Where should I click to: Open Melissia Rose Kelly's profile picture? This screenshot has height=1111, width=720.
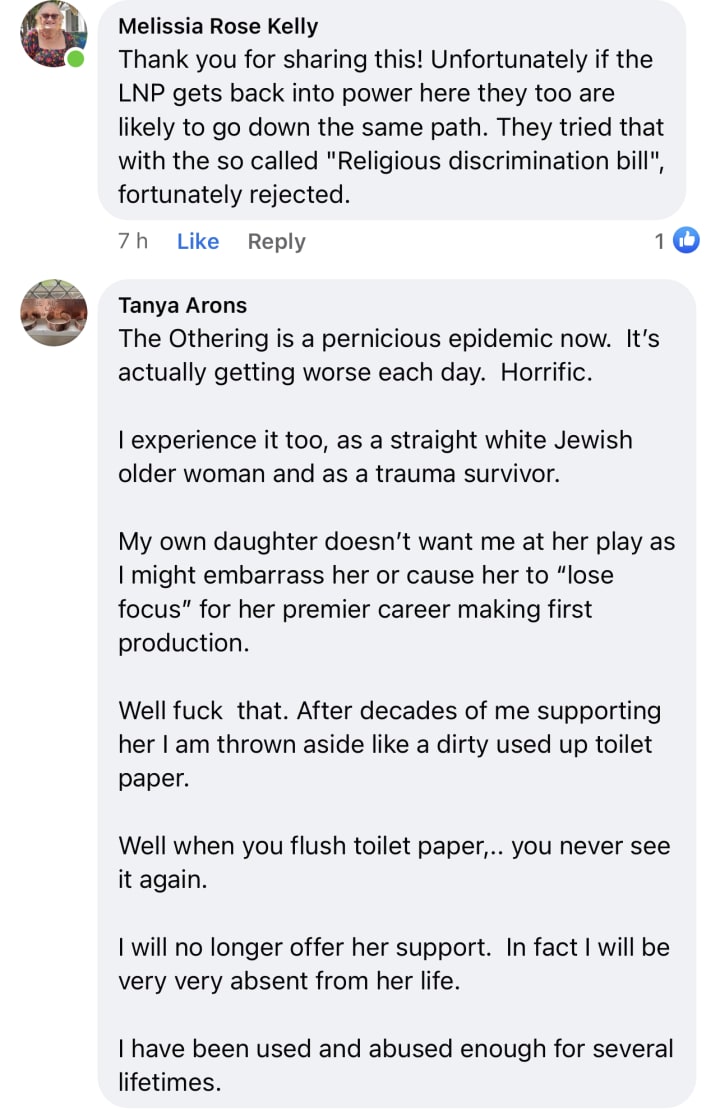click(53, 33)
